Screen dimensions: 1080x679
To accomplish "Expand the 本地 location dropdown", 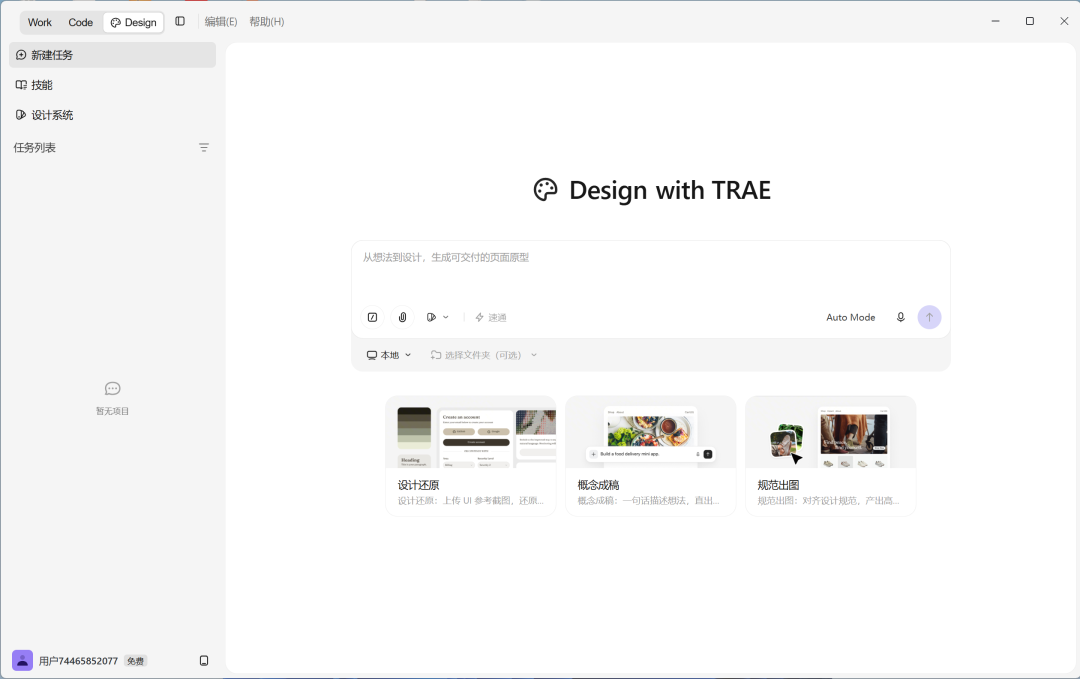I will pyautogui.click(x=389, y=355).
